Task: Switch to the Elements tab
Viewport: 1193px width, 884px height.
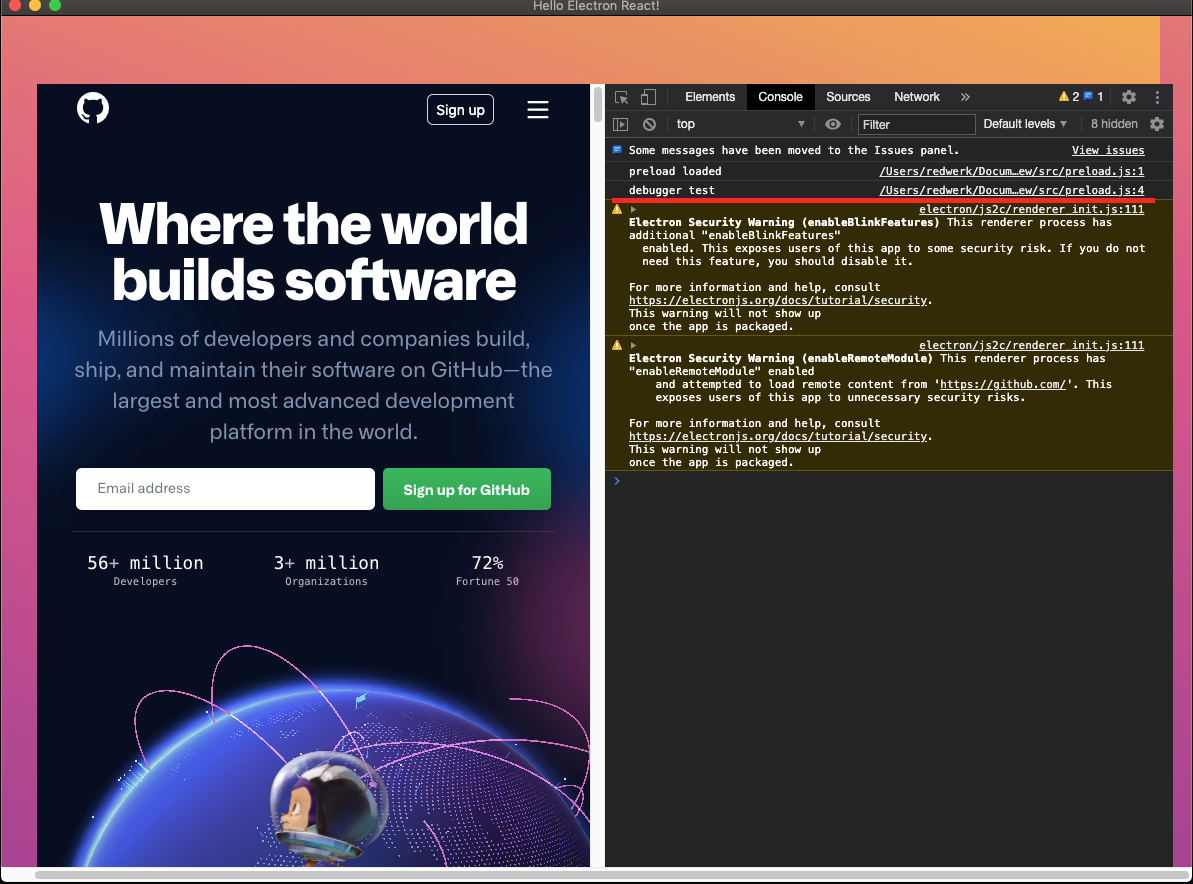Action: click(710, 97)
